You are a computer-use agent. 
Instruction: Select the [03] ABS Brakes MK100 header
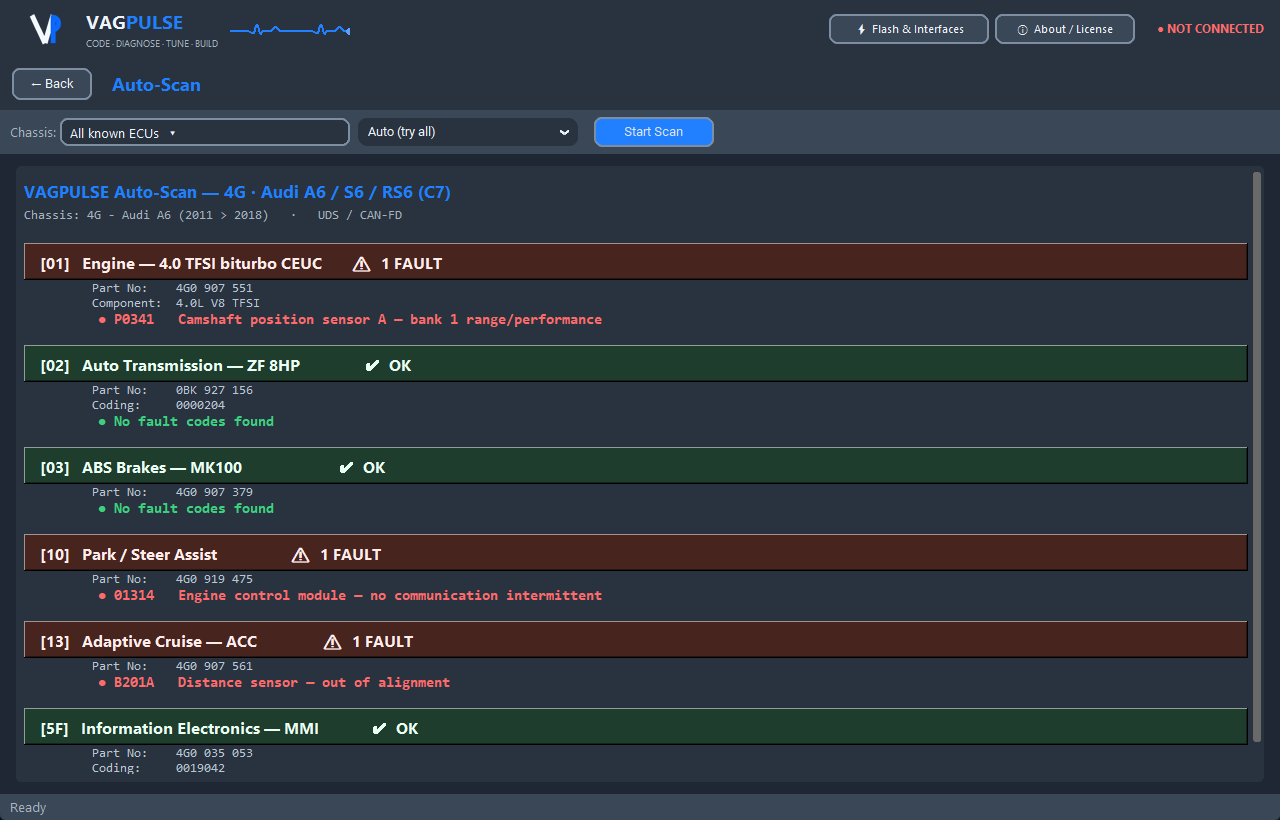tap(636, 466)
